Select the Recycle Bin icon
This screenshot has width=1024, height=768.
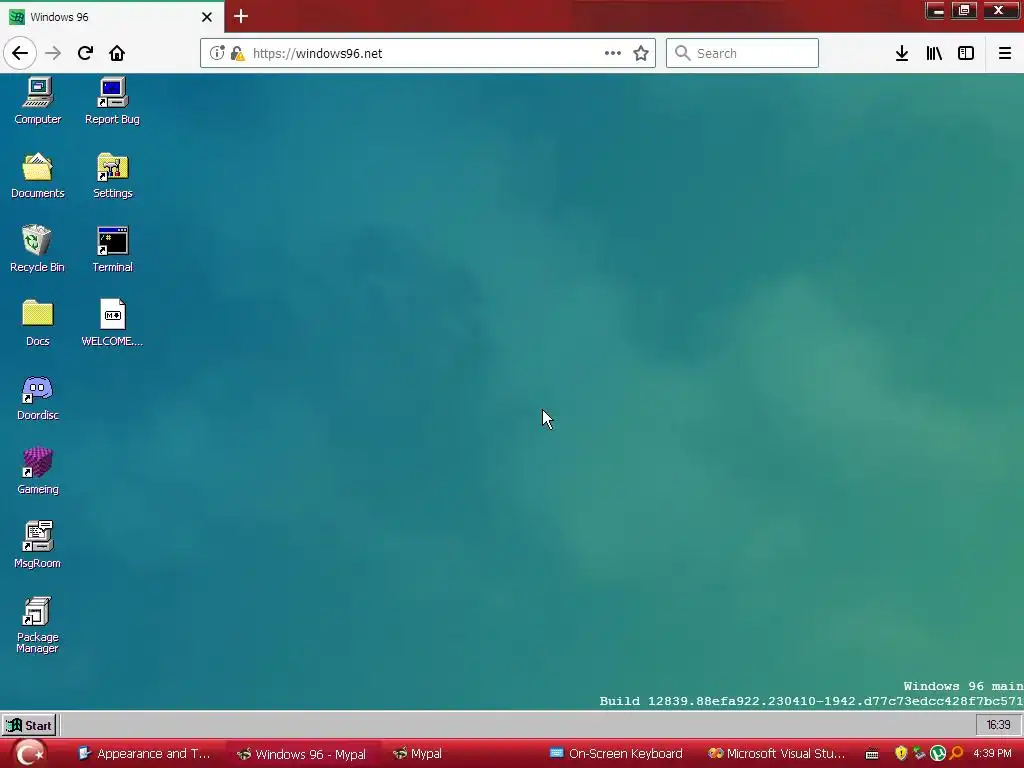click(37, 249)
